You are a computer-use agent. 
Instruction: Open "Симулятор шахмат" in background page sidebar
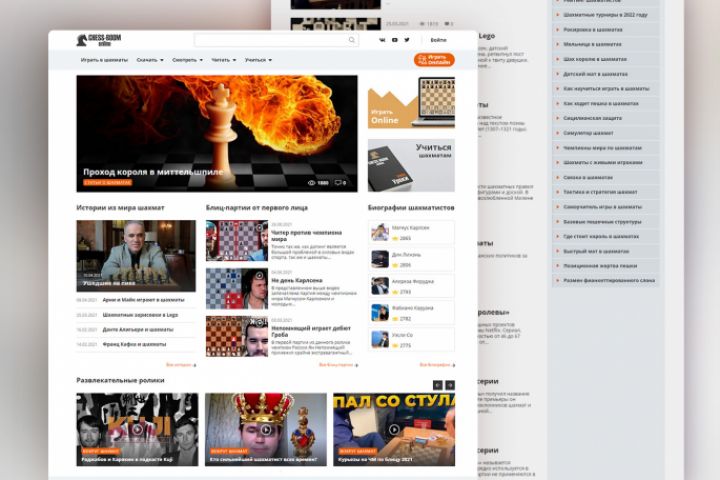click(588, 133)
